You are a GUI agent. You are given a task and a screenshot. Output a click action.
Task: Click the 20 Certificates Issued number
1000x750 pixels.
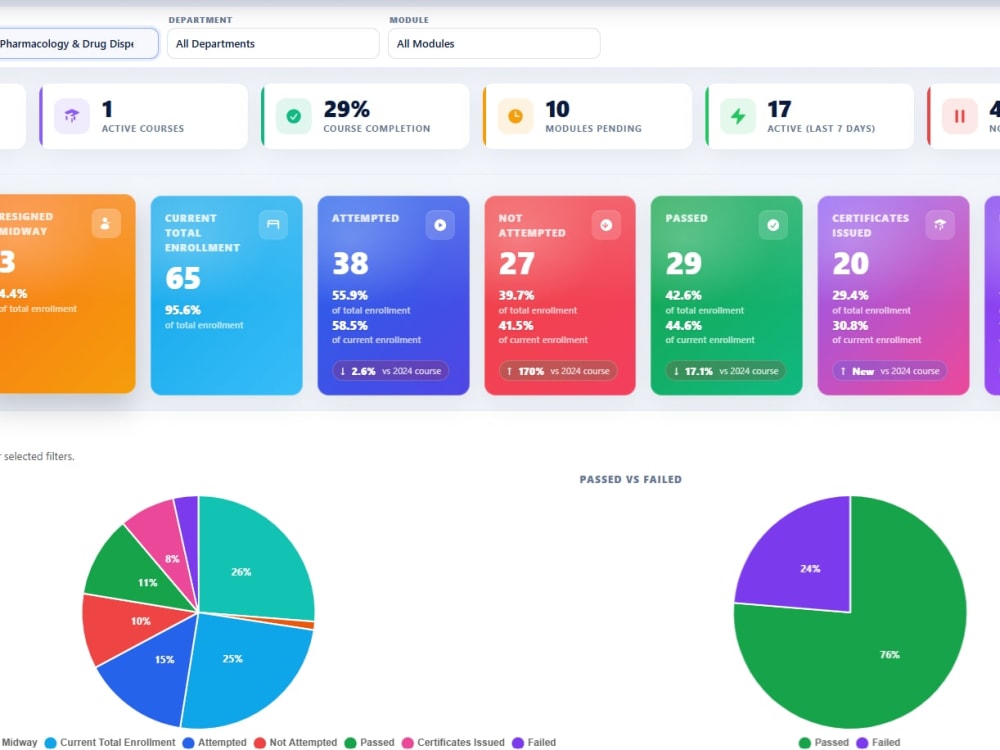coord(851,263)
